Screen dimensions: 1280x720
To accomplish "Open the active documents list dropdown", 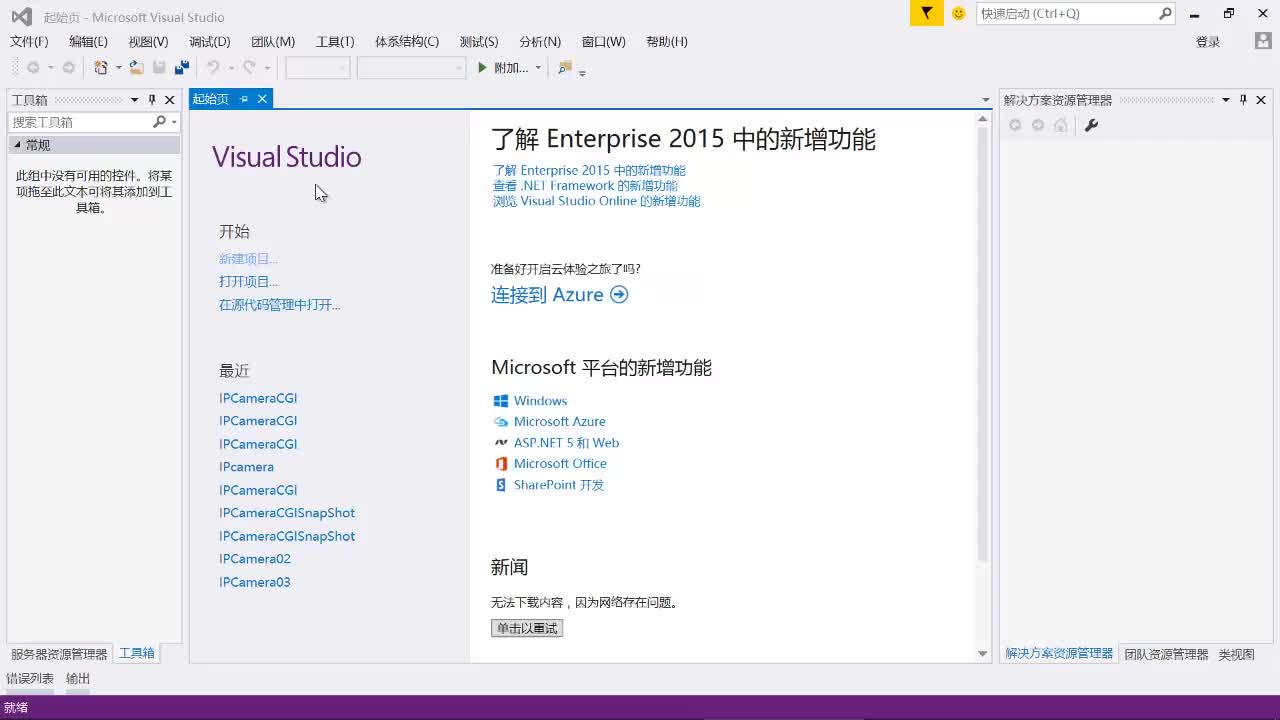I will [x=985, y=100].
